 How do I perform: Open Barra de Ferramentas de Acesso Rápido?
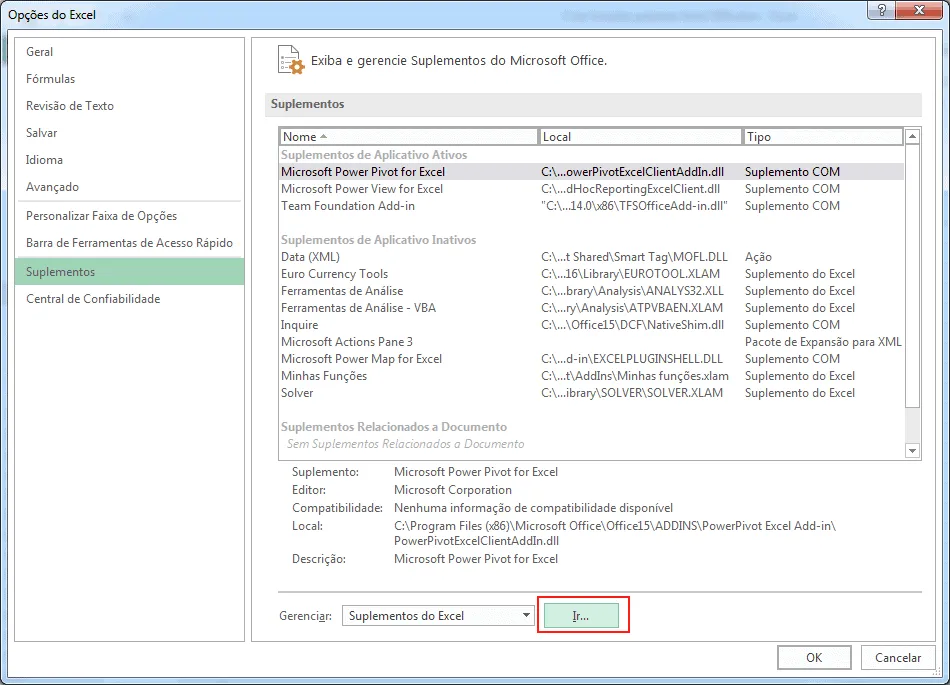point(129,243)
